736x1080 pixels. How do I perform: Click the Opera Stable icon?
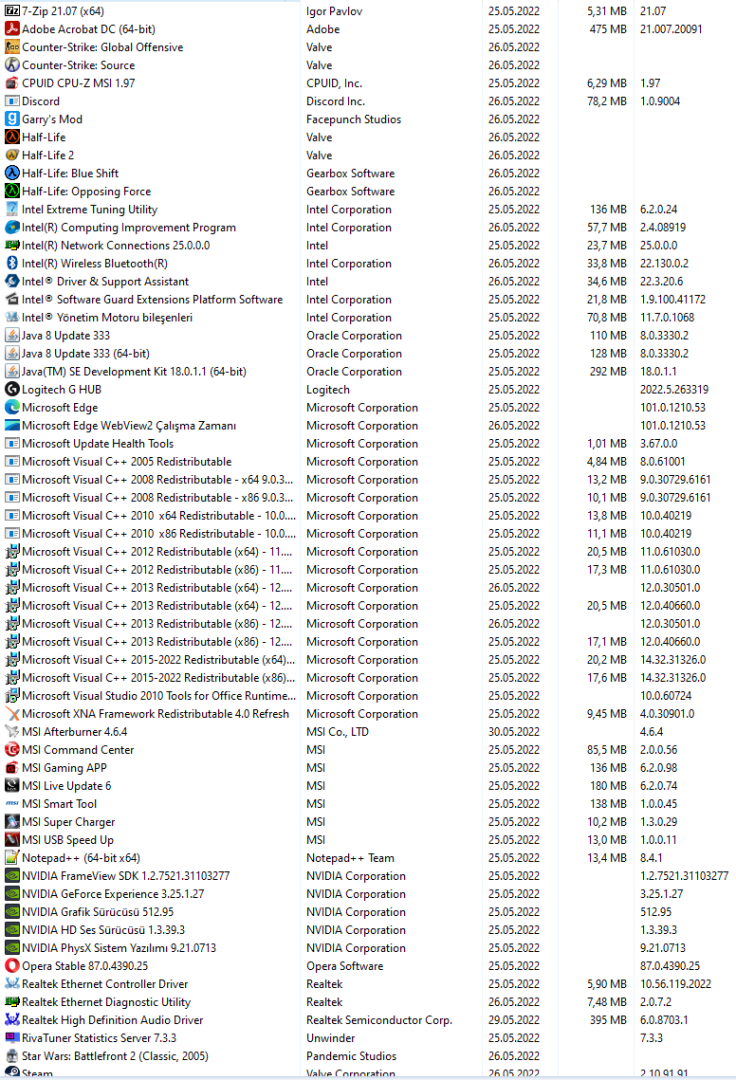click(x=12, y=966)
